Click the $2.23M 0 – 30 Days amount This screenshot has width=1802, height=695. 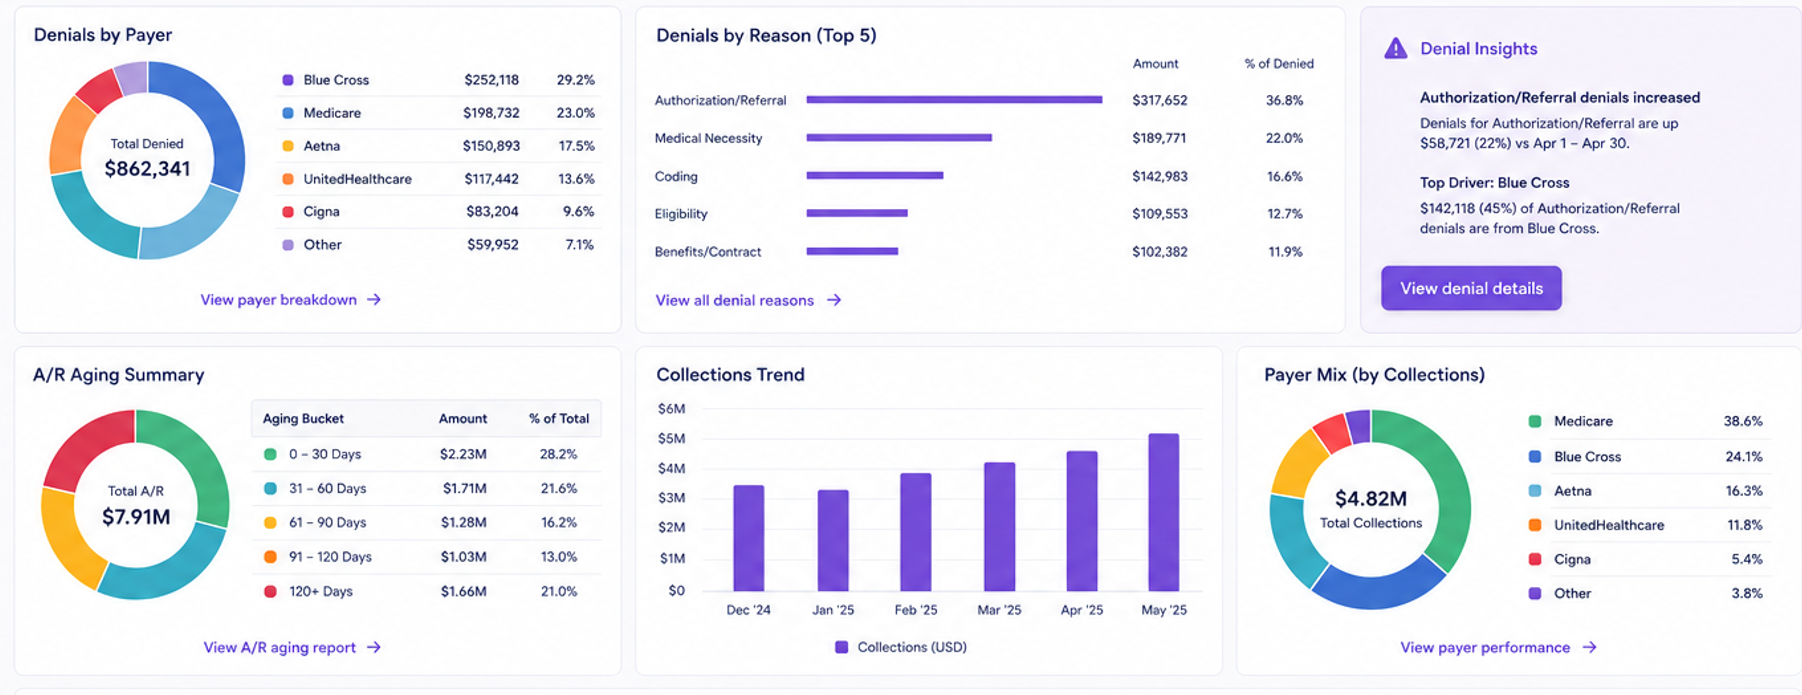[x=463, y=454]
